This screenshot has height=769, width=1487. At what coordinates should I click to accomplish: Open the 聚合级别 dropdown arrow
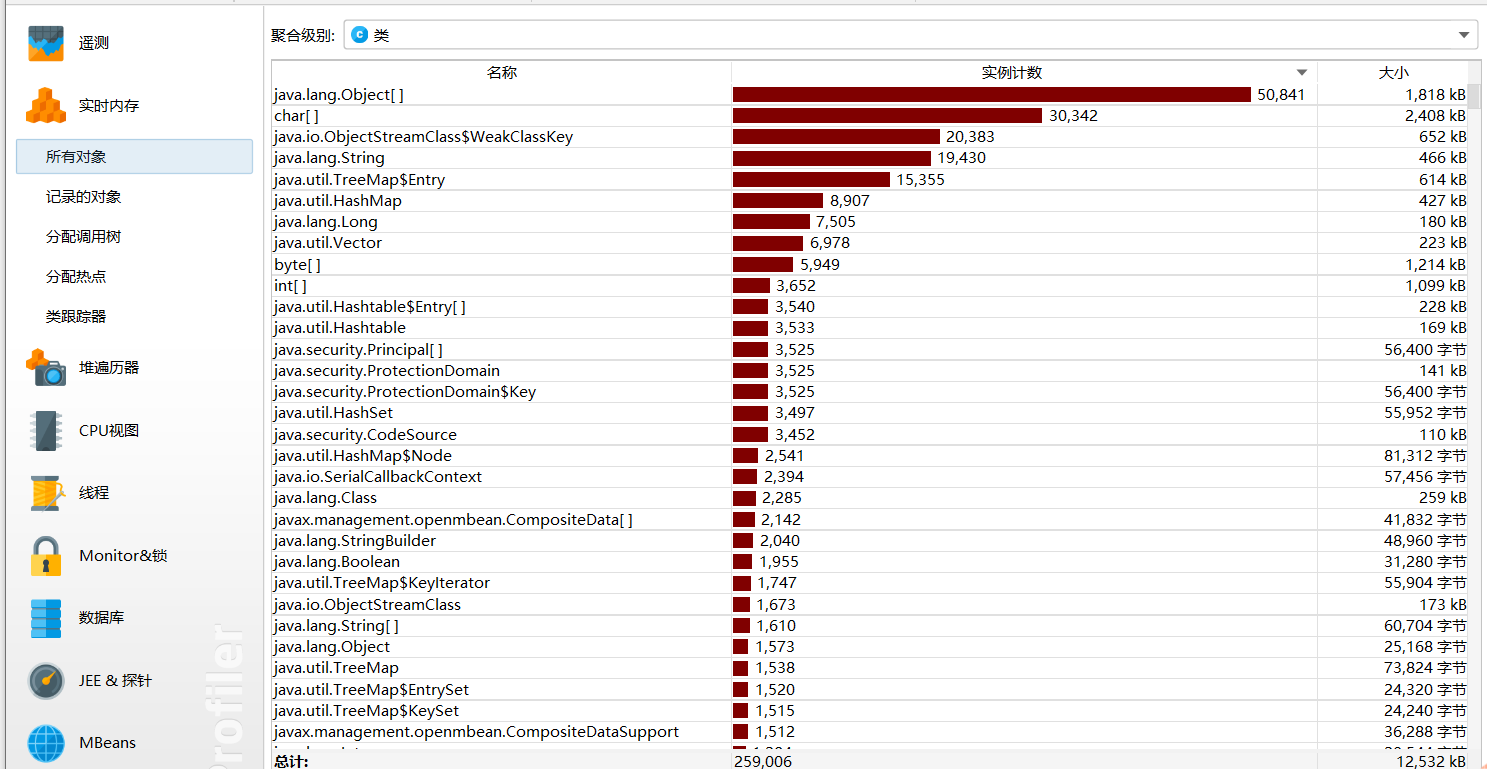coord(1465,35)
